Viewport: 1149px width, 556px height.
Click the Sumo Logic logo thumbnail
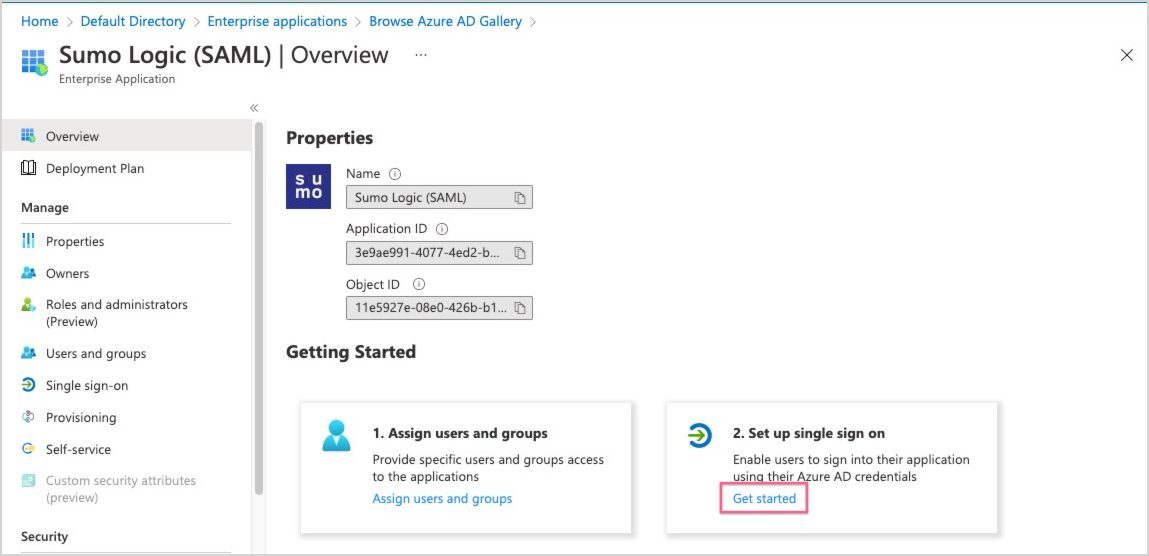pos(308,186)
